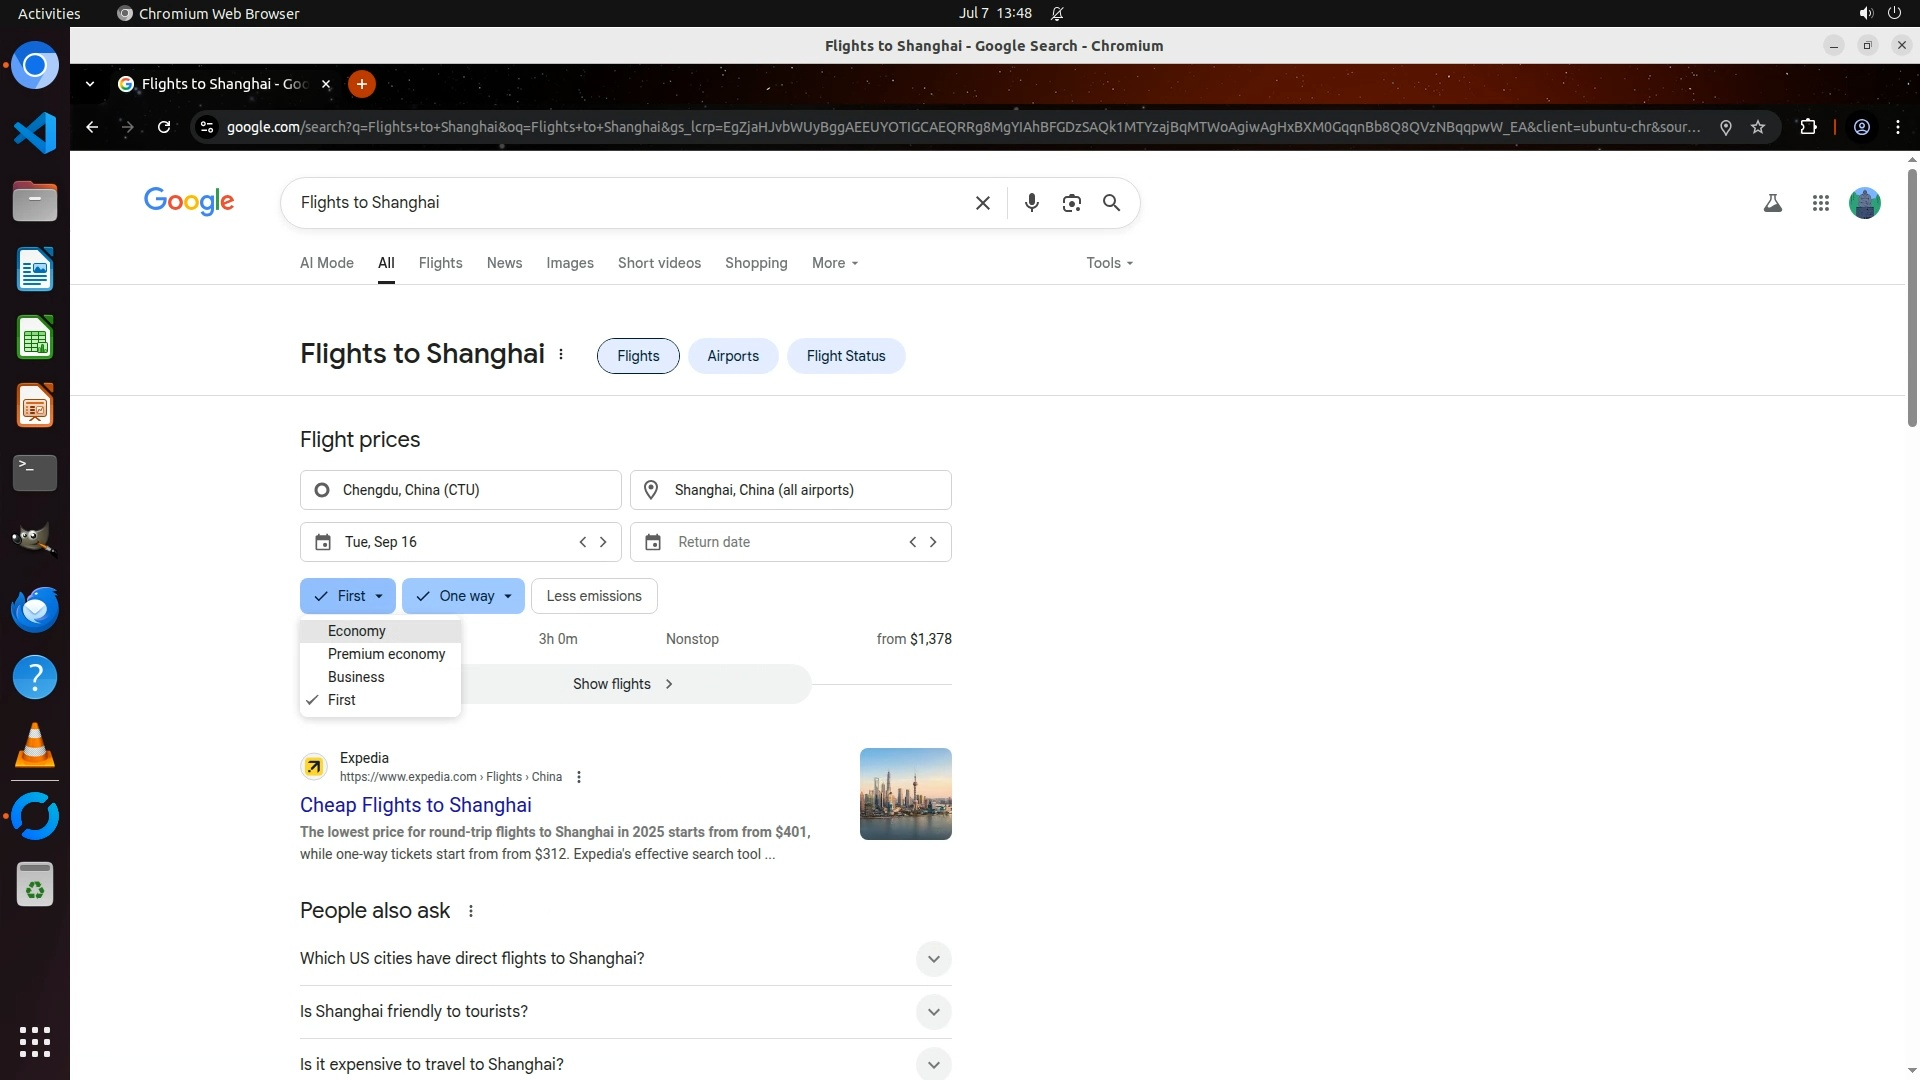Switch to the News search tab
Viewport: 1920px width, 1080px height.
coord(504,263)
